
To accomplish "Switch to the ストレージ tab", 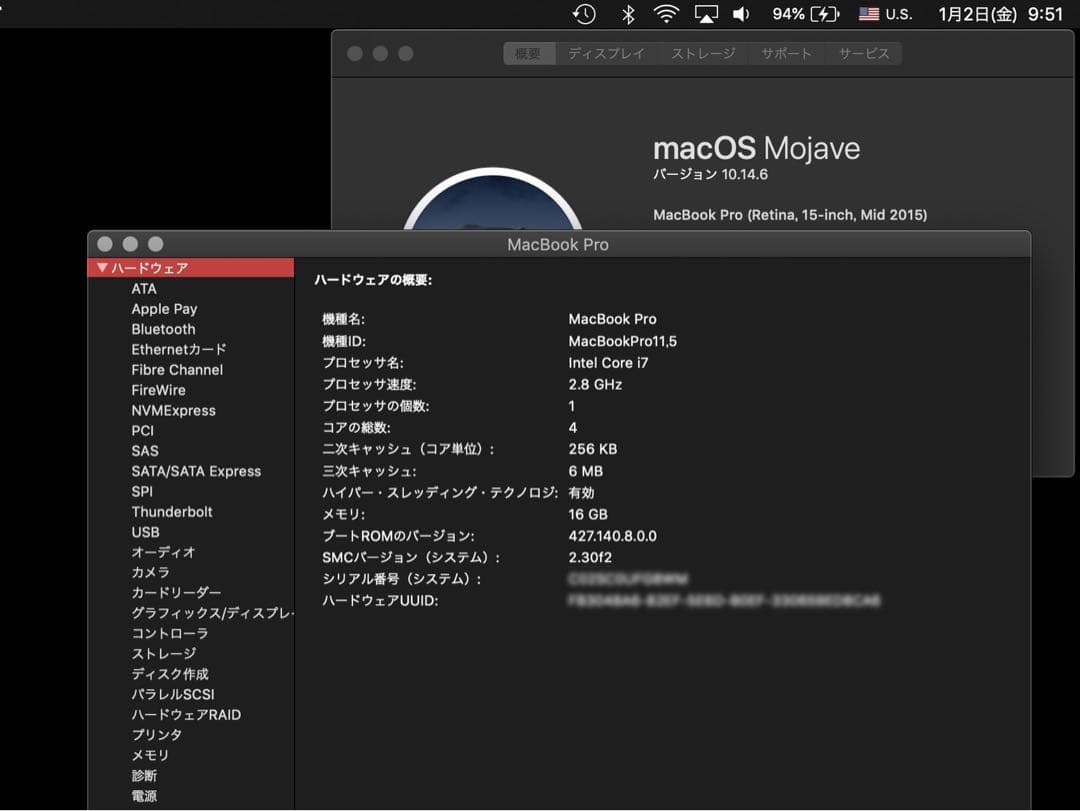I will click(x=702, y=54).
